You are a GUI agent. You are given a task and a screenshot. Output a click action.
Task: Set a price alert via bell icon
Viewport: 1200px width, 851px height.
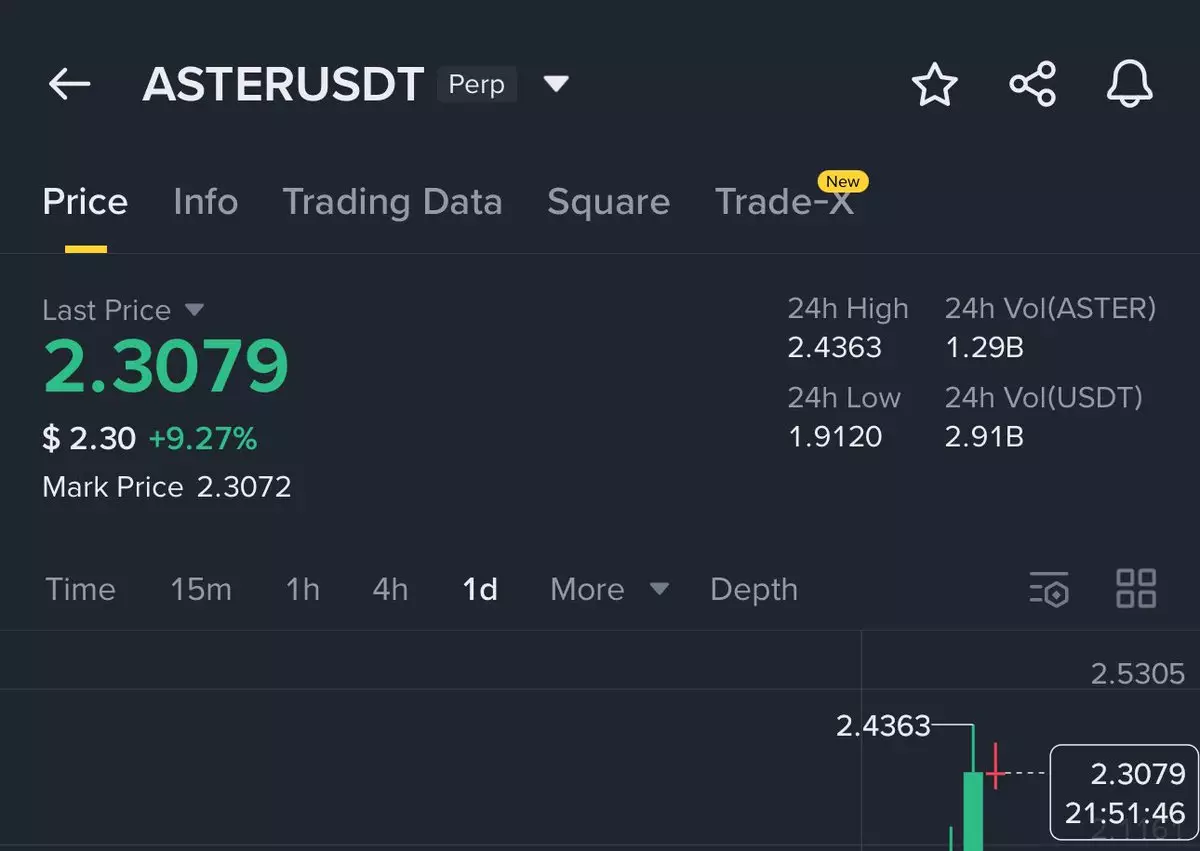1130,85
